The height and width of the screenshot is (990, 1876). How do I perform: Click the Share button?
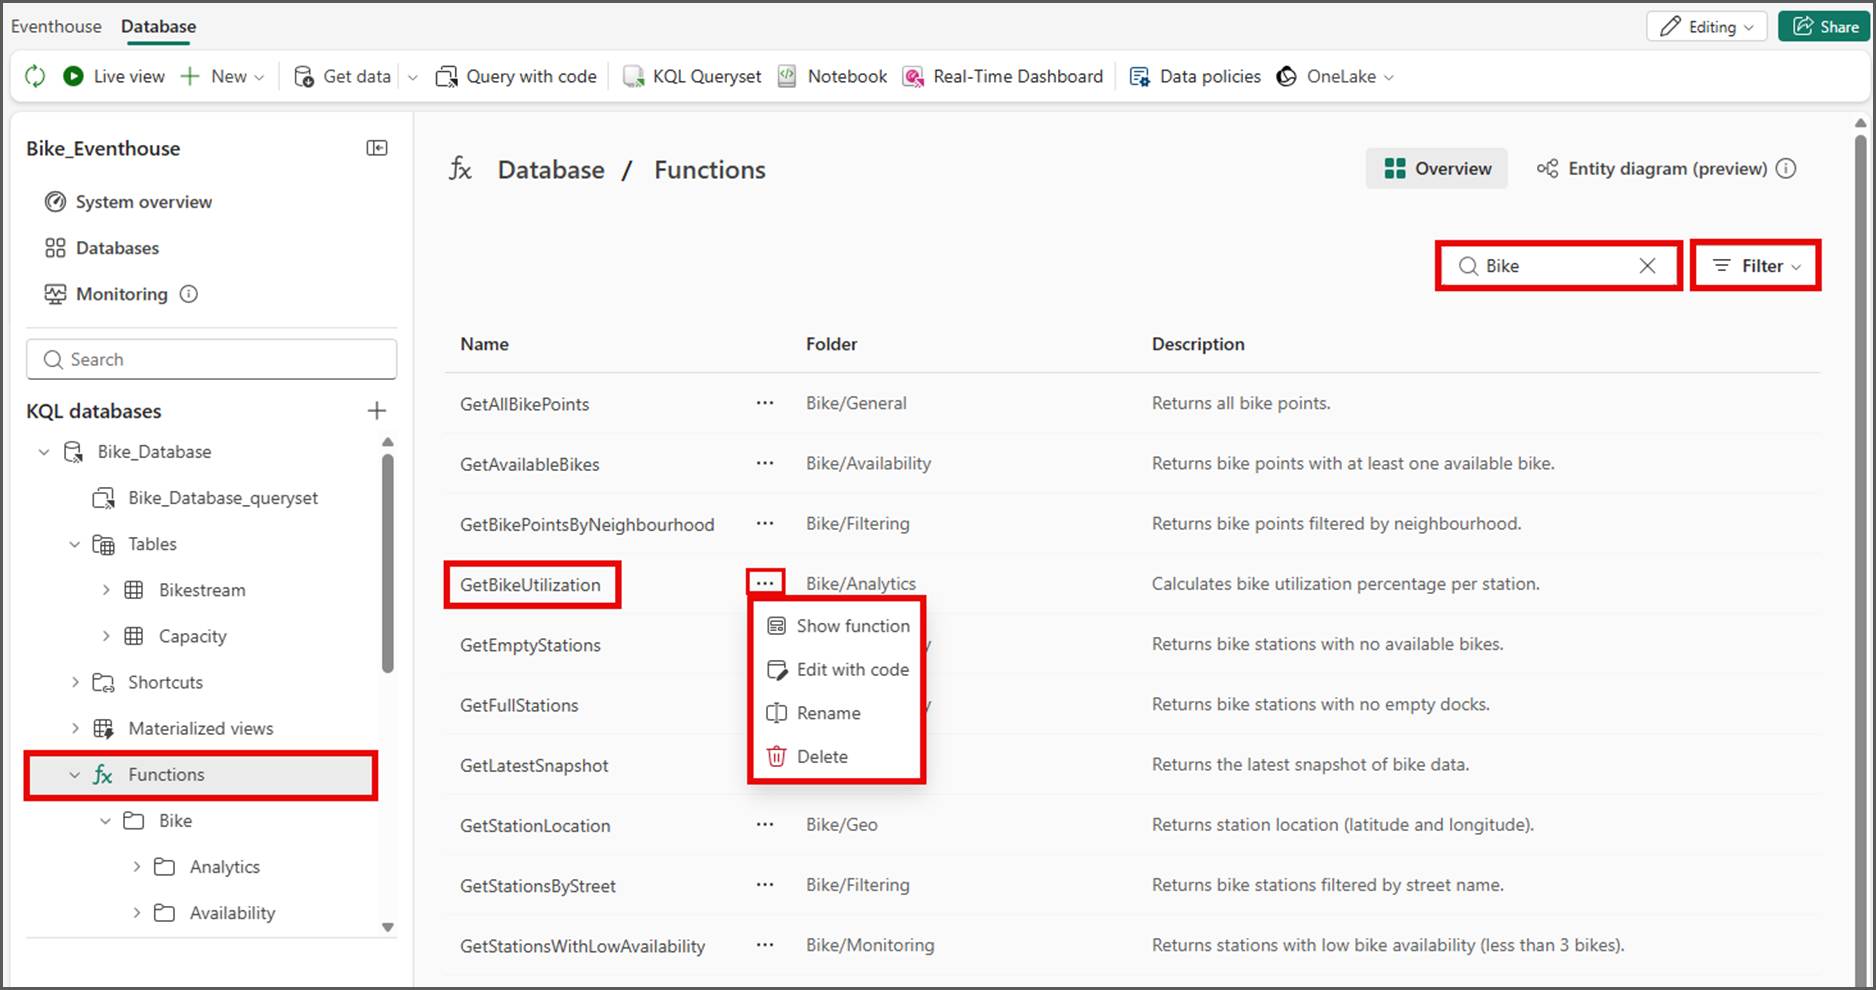coord(1824,26)
